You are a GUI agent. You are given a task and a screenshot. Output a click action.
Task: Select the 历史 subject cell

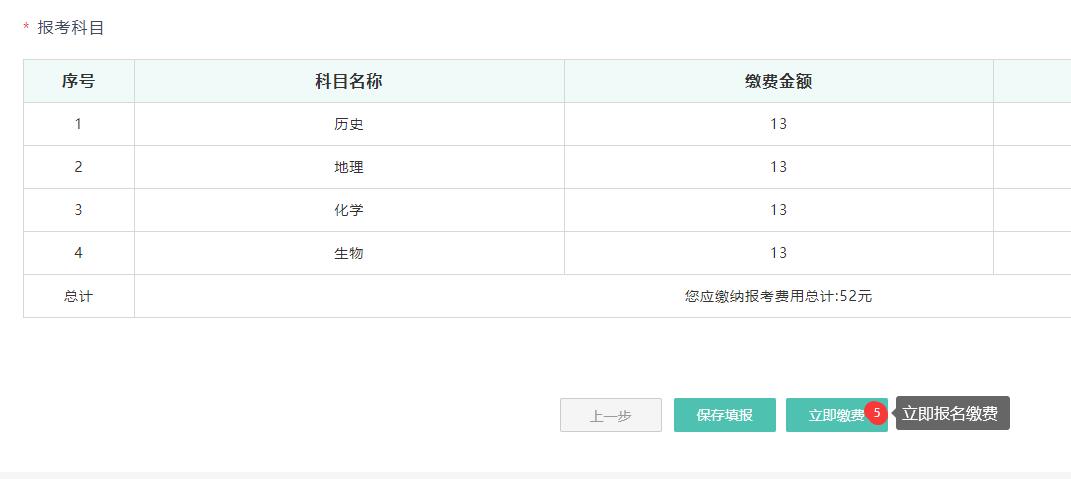[x=349, y=124]
